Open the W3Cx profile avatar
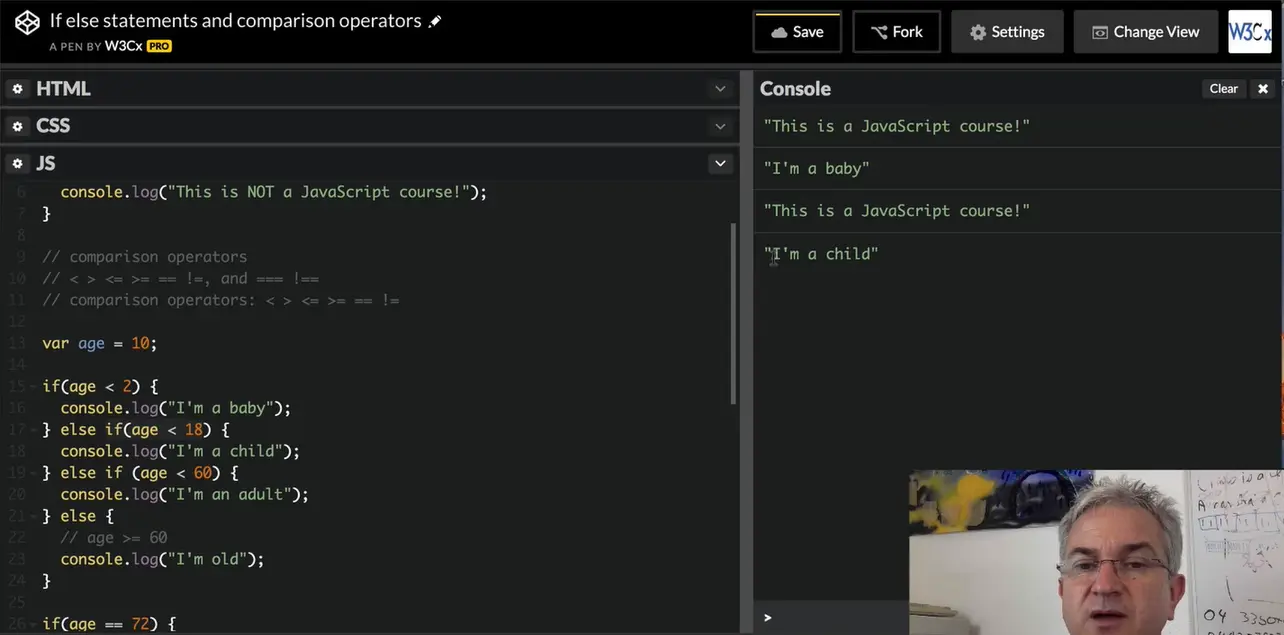Screen dimensions: 1284x635 click(x=1249, y=32)
